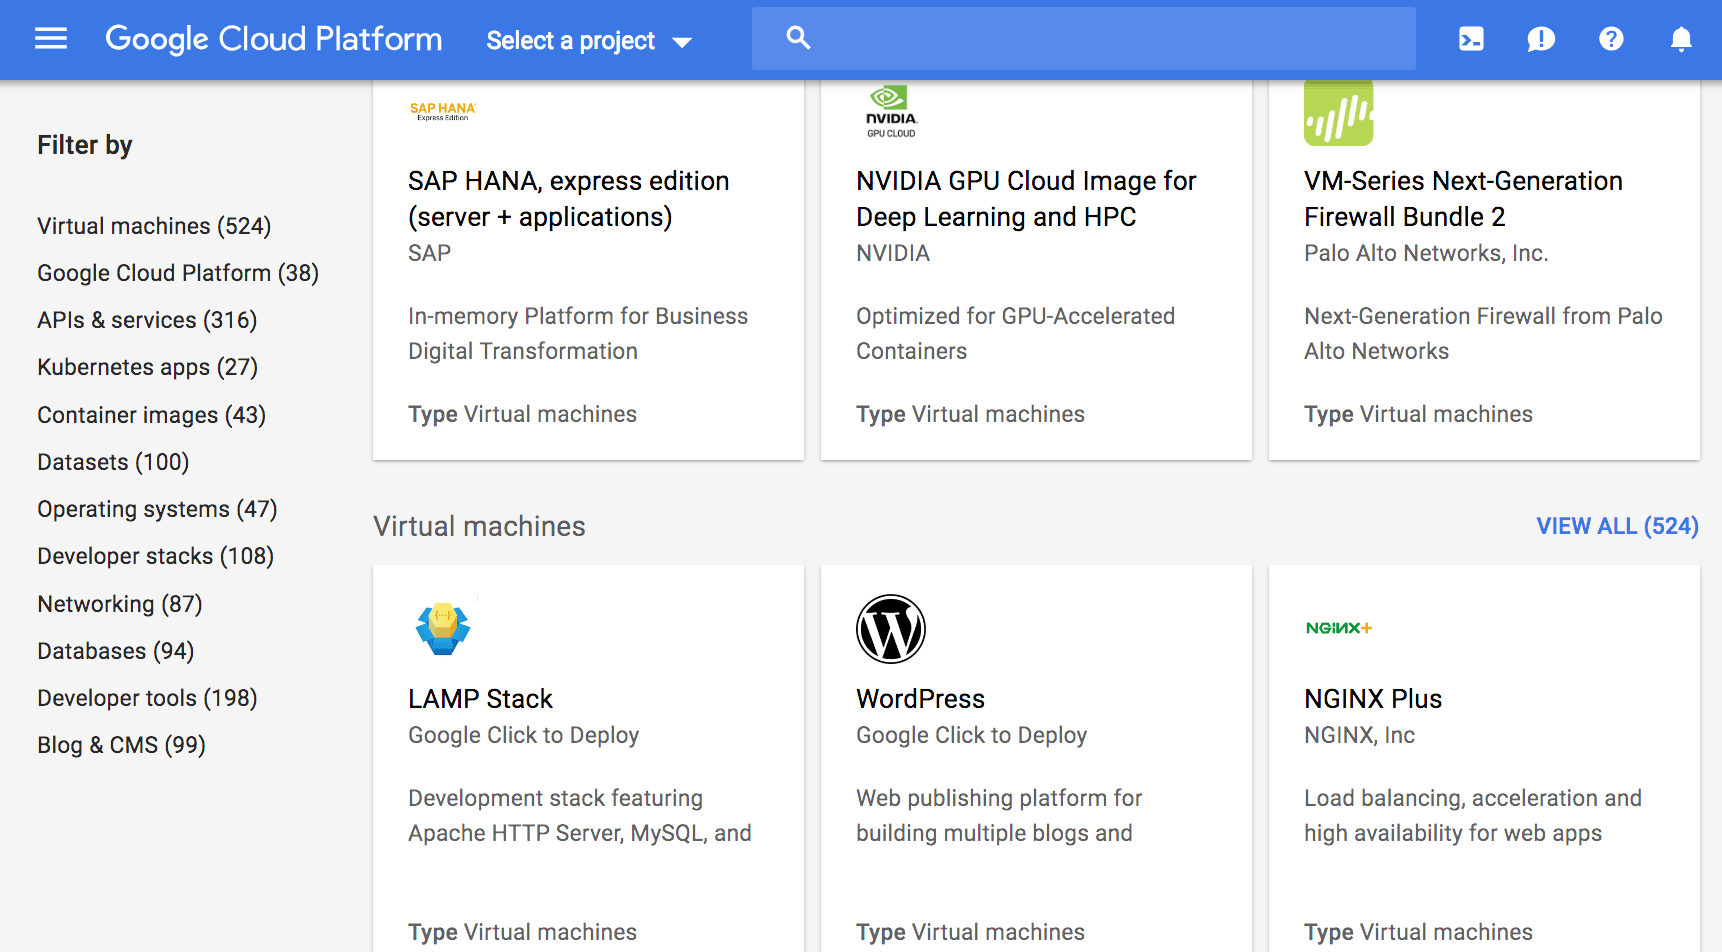The height and width of the screenshot is (952, 1722).
Task: Filter by Virtual machines (524)
Action: coord(154,226)
